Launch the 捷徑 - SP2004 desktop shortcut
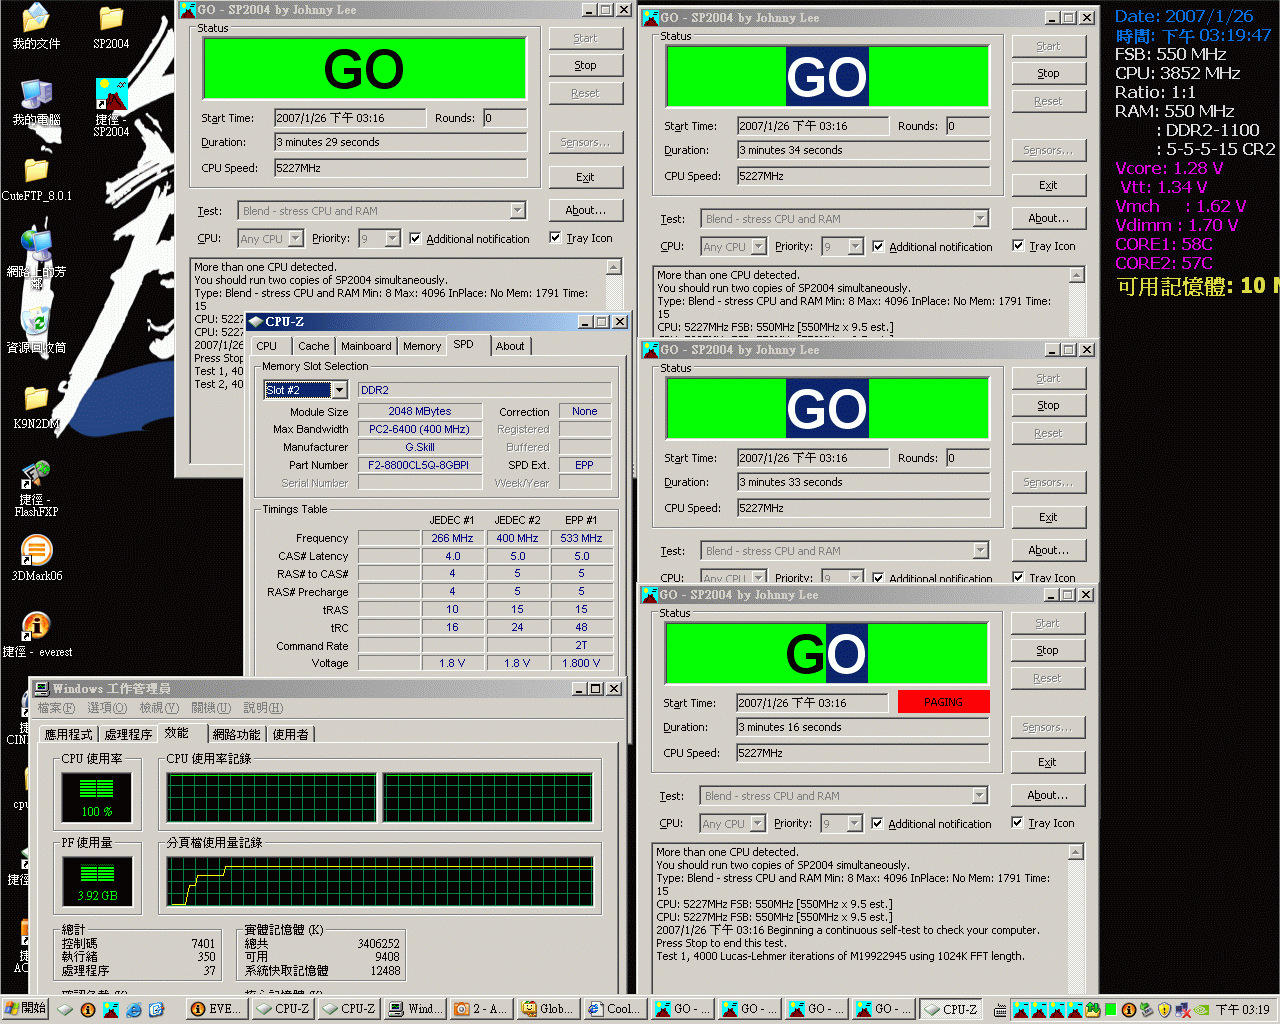This screenshot has height=1024, width=1280. click(x=111, y=107)
